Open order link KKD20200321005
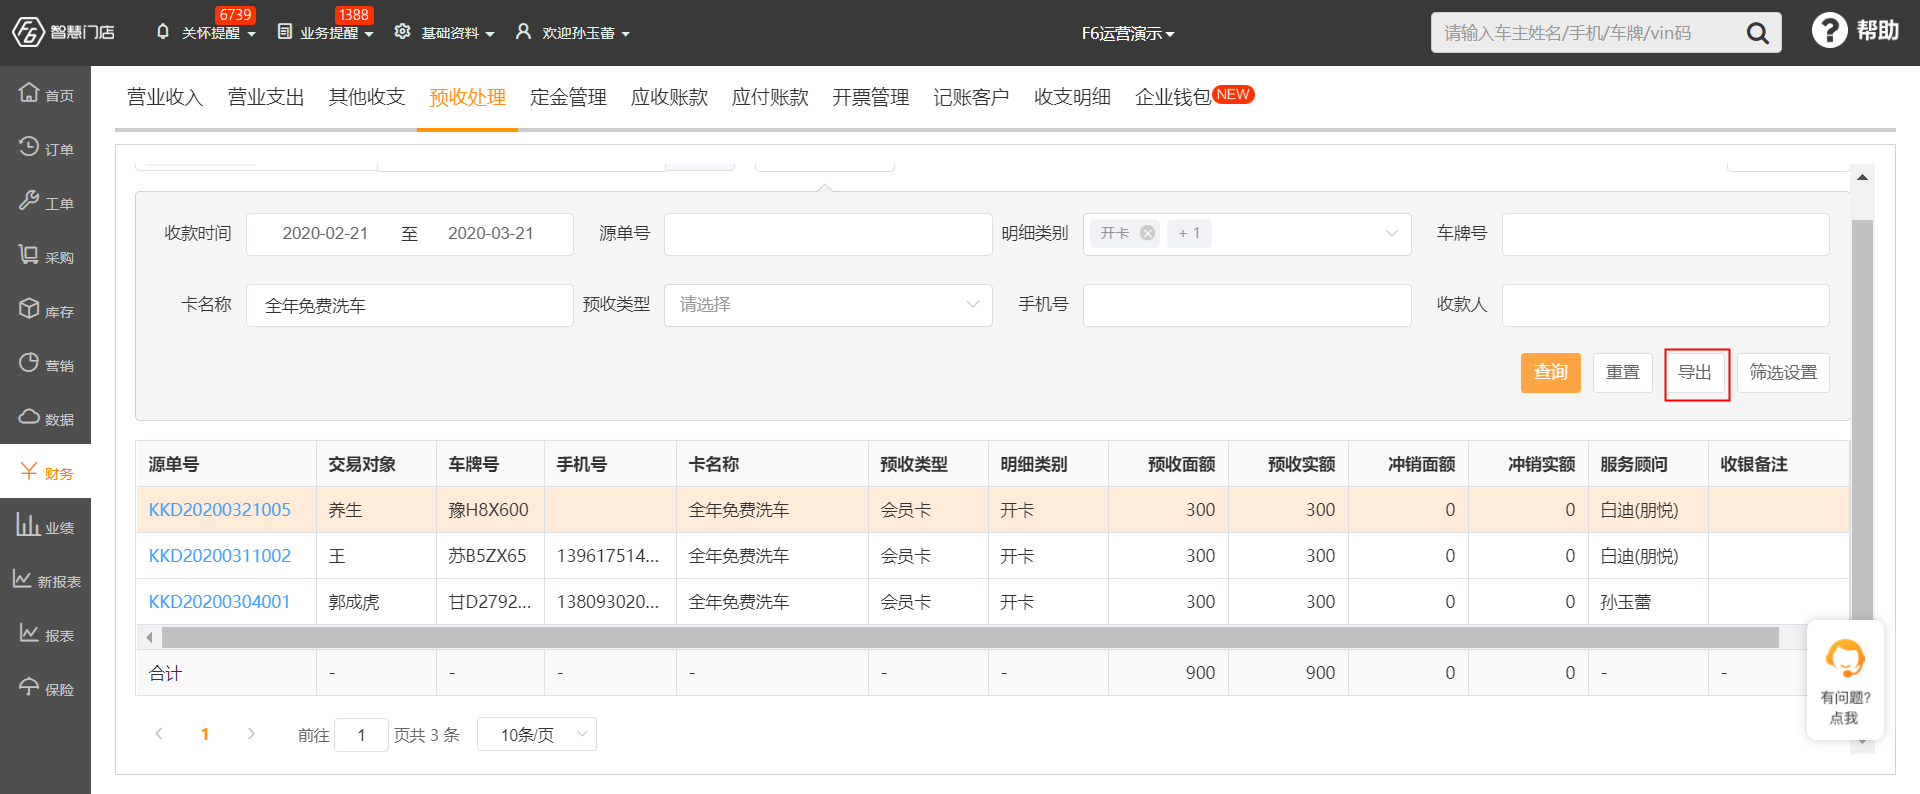 pyautogui.click(x=220, y=510)
